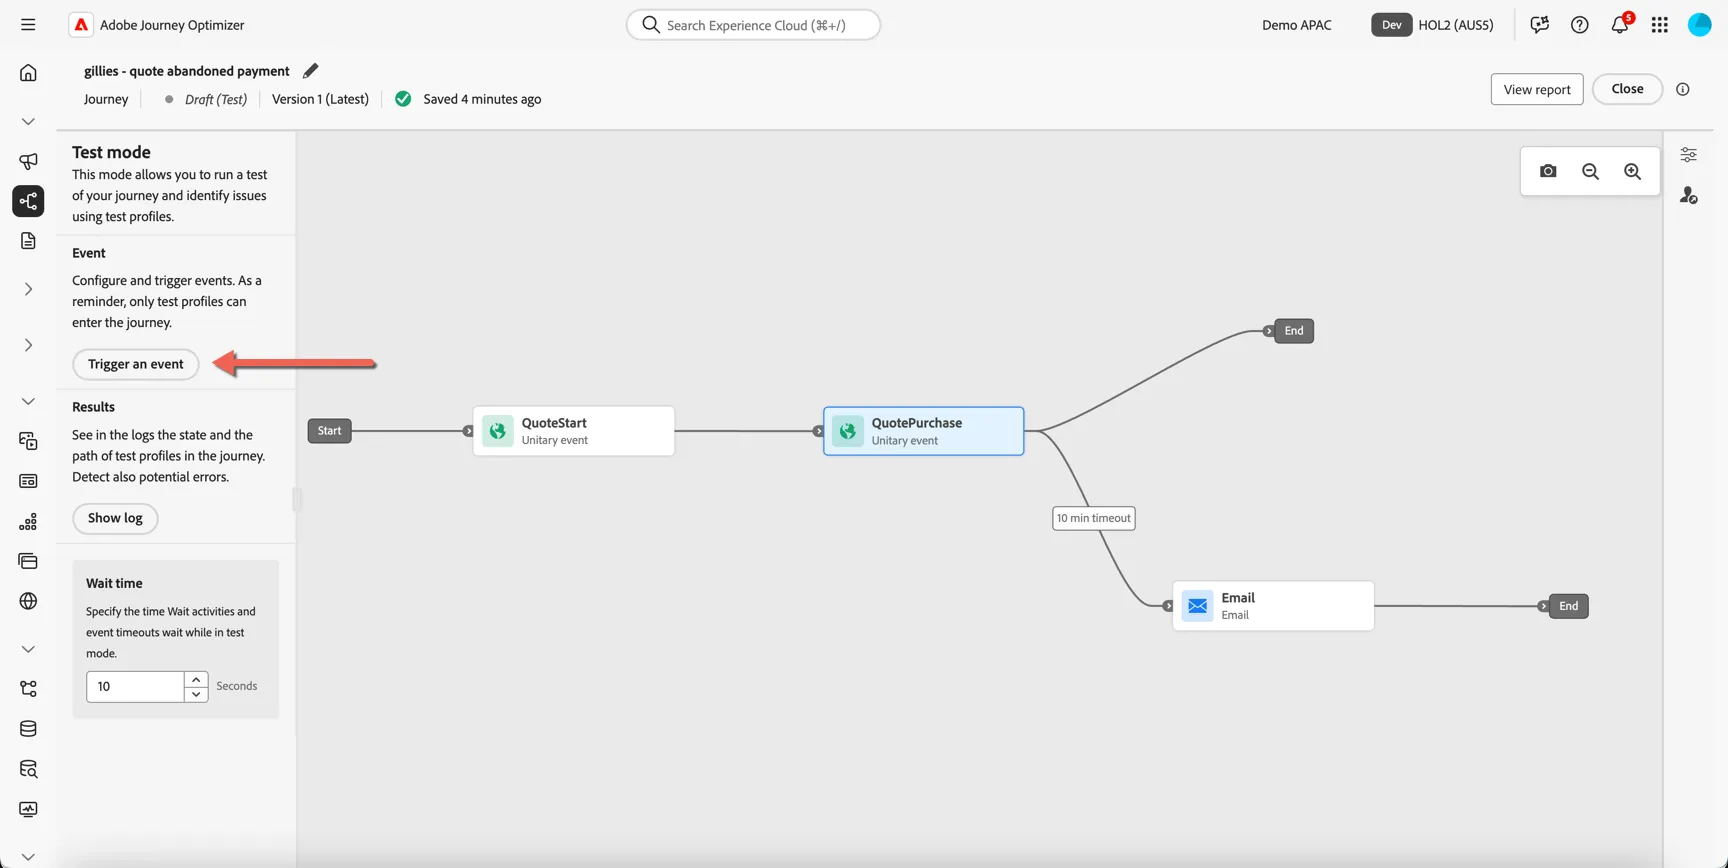Open the app switcher grid icon
Viewport: 1728px width, 868px height.
pyautogui.click(x=1659, y=25)
